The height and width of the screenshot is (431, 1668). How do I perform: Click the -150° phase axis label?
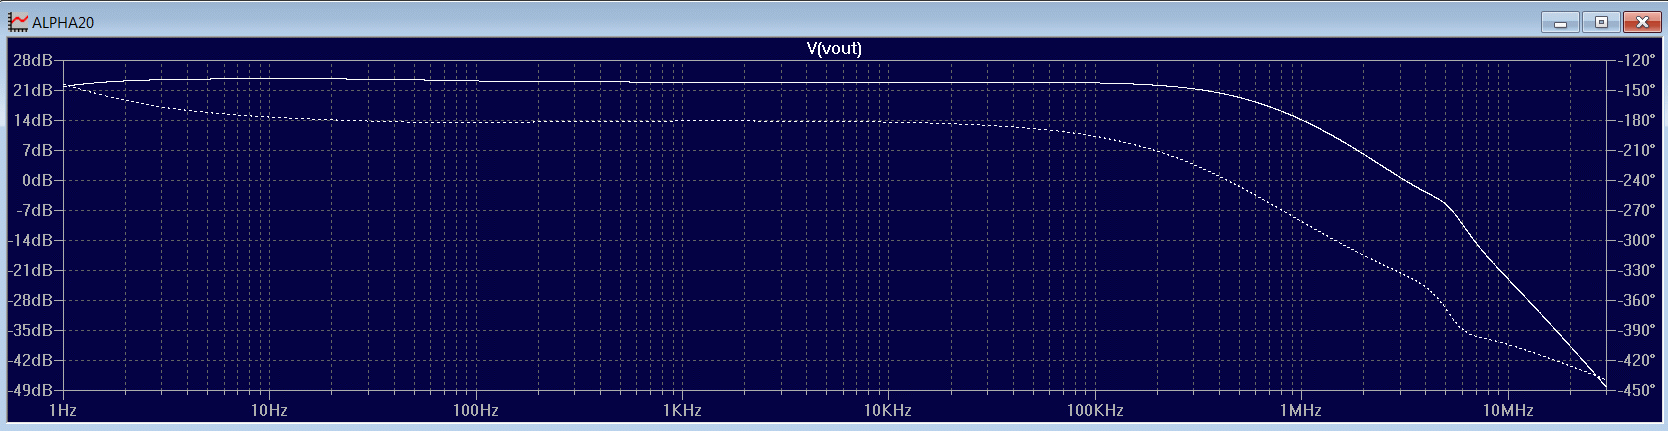1637,90
